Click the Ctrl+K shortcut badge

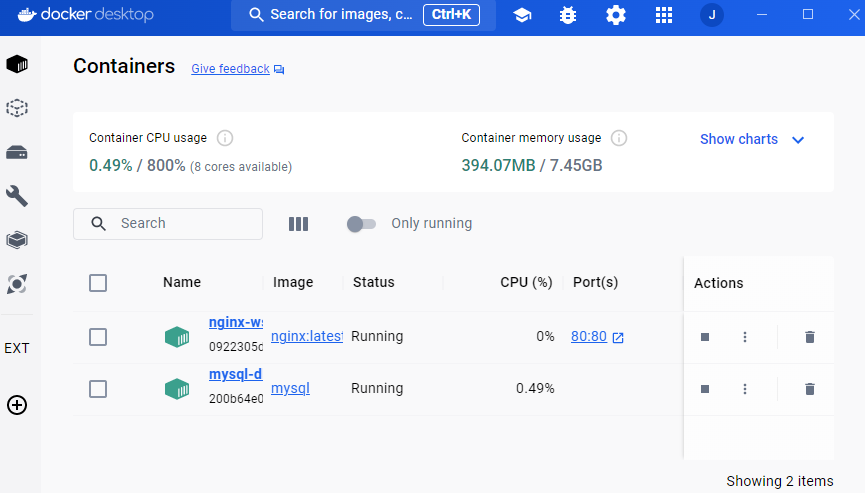451,15
